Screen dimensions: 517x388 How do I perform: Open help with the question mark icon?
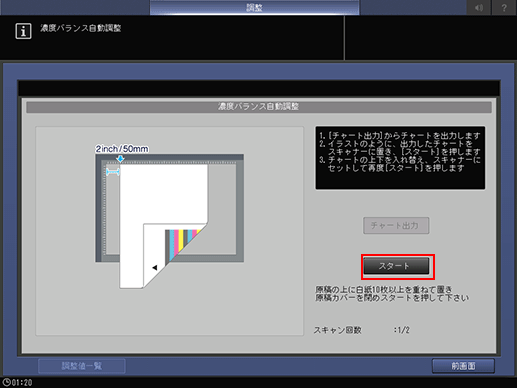coord(504,7)
